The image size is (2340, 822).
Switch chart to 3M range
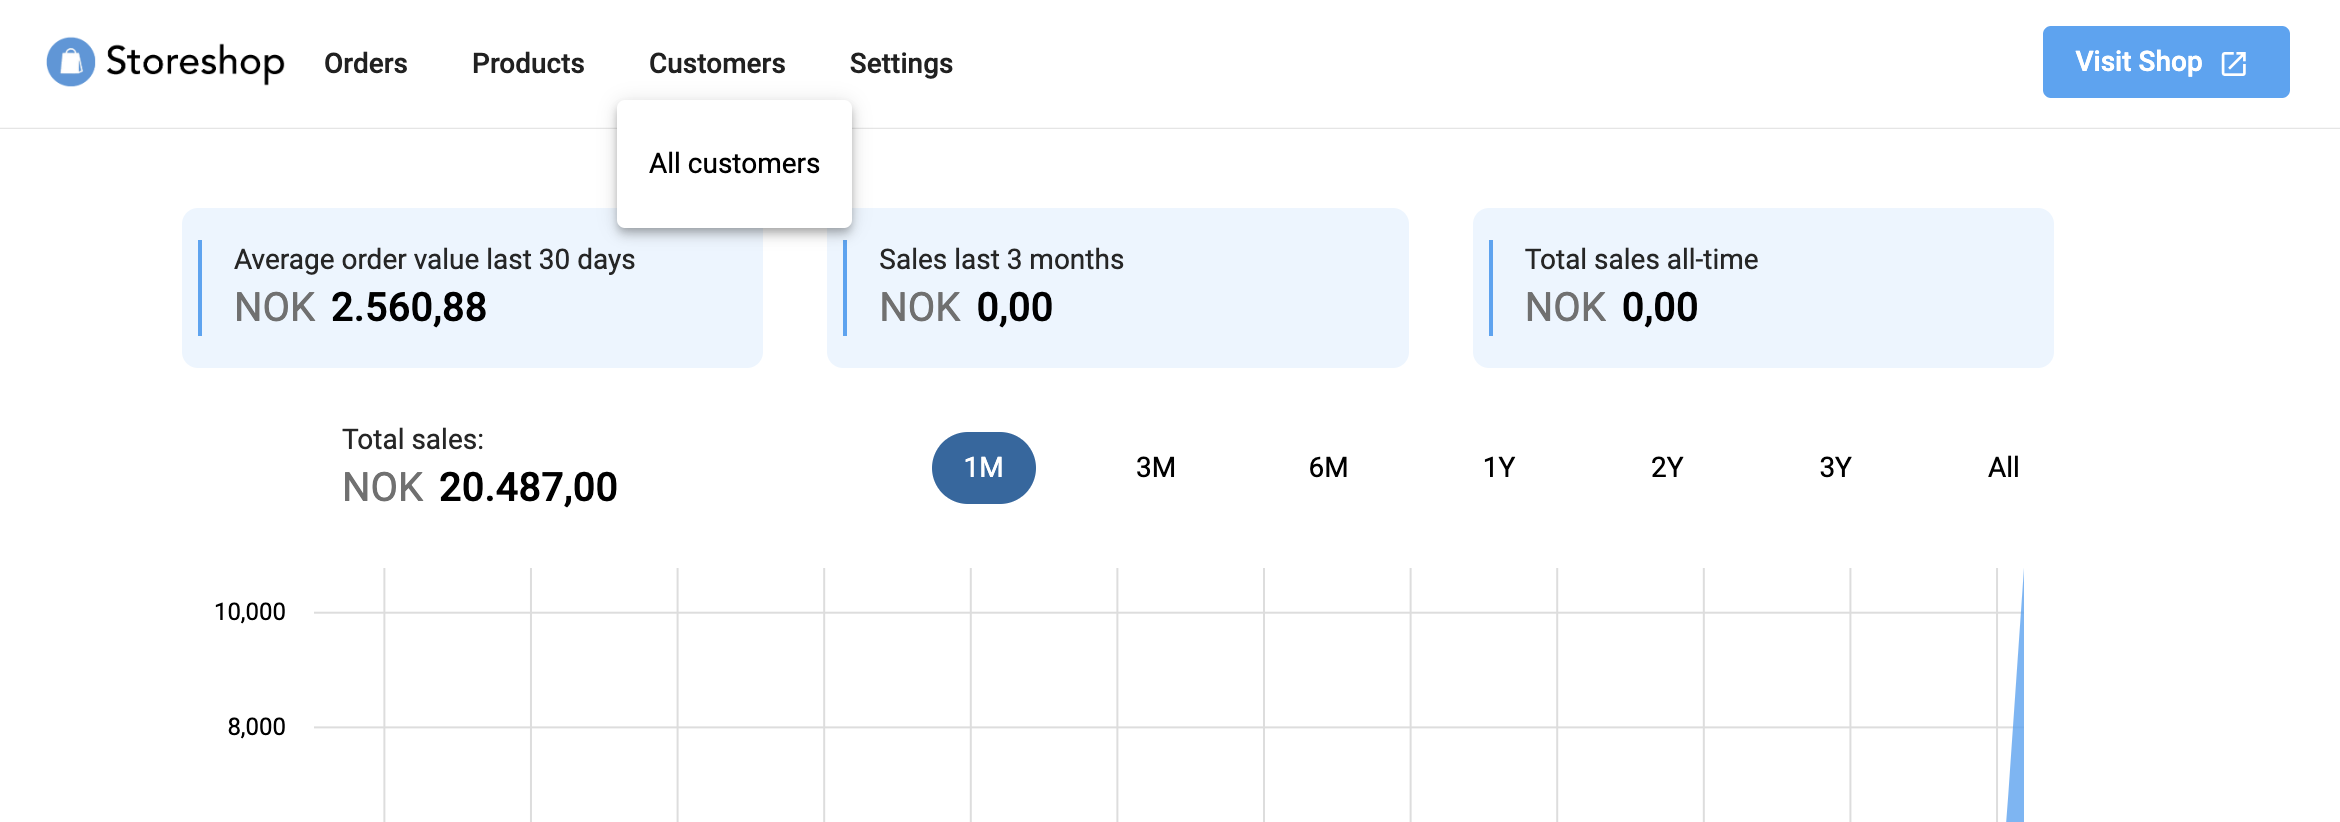(1155, 467)
